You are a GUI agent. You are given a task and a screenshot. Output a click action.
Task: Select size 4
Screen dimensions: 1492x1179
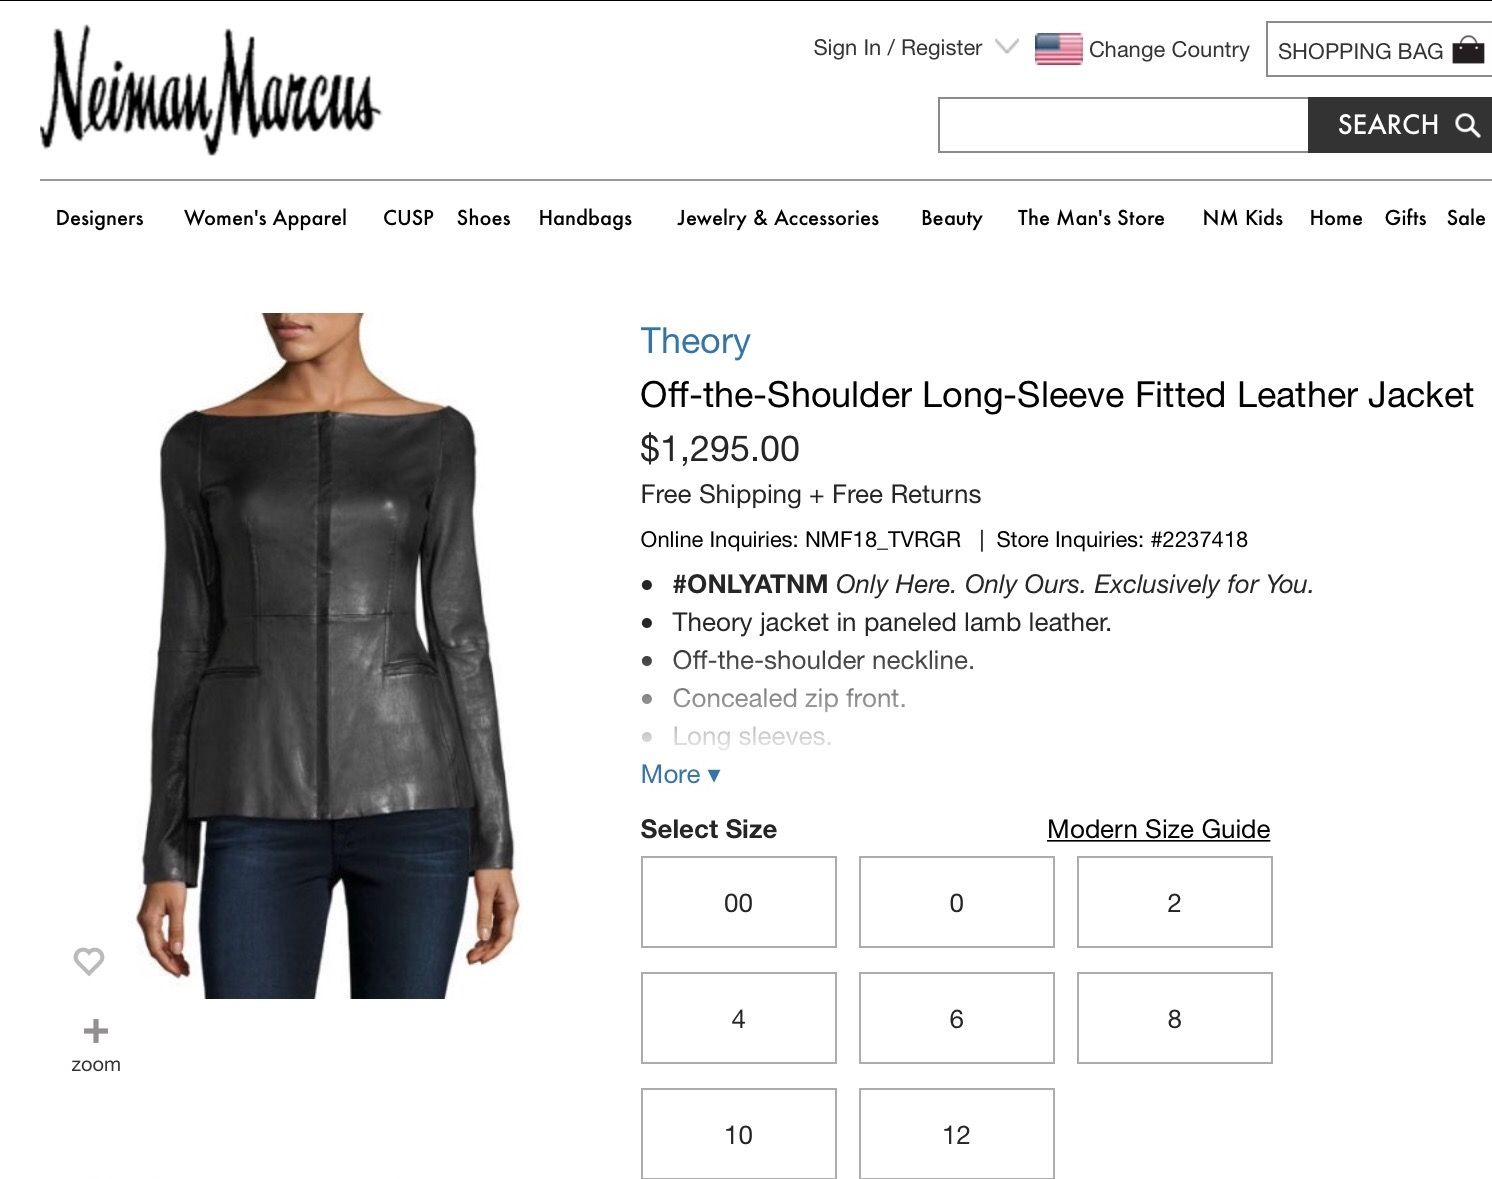[x=739, y=1018]
